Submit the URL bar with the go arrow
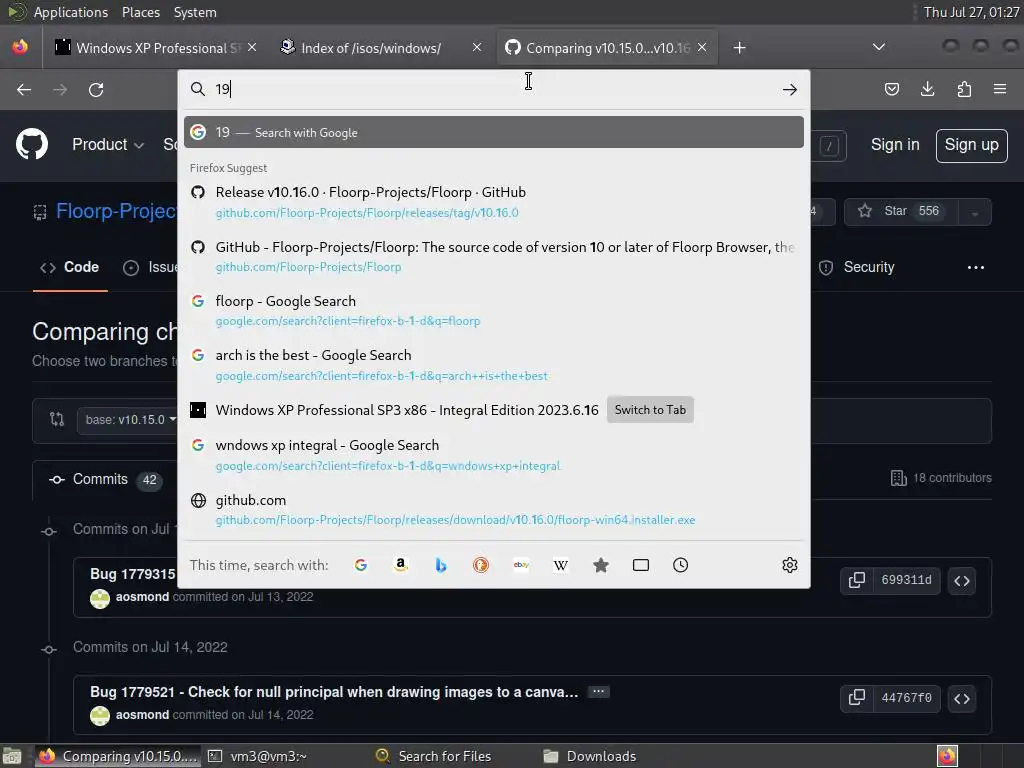Screen dimensions: 1024x768 (x=790, y=89)
